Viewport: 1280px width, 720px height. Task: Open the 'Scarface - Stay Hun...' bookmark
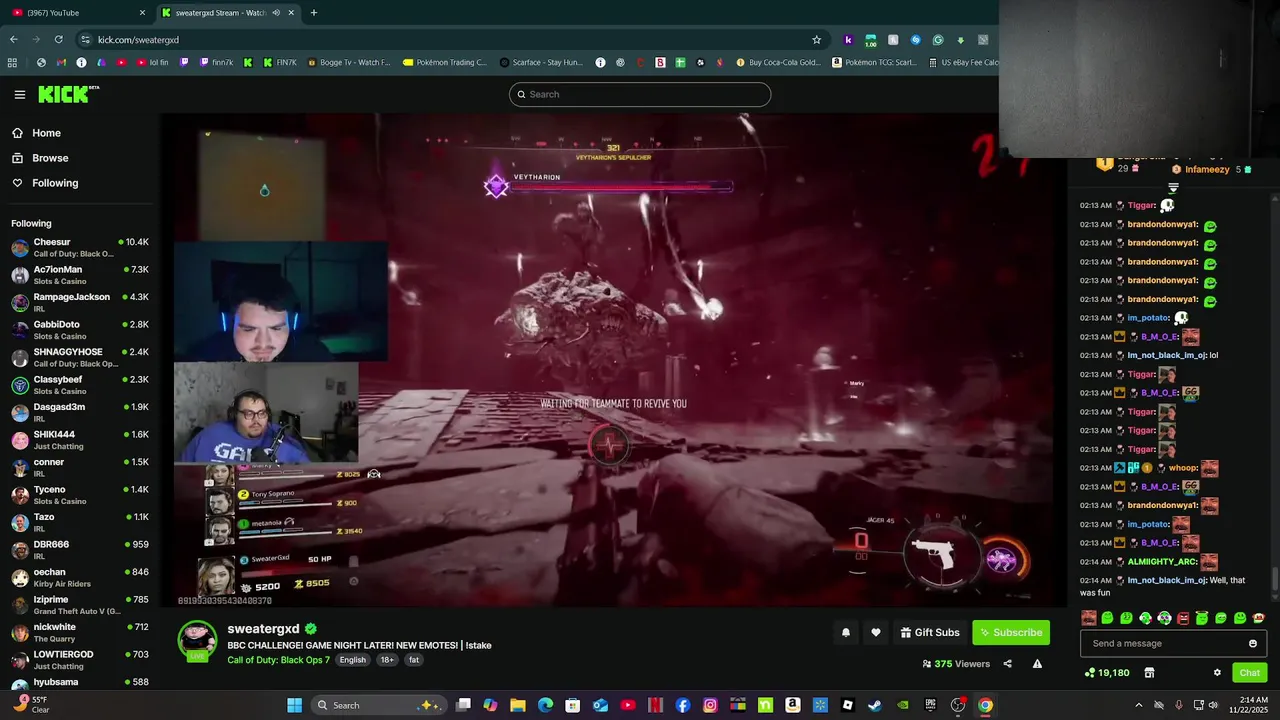point(540,62)
